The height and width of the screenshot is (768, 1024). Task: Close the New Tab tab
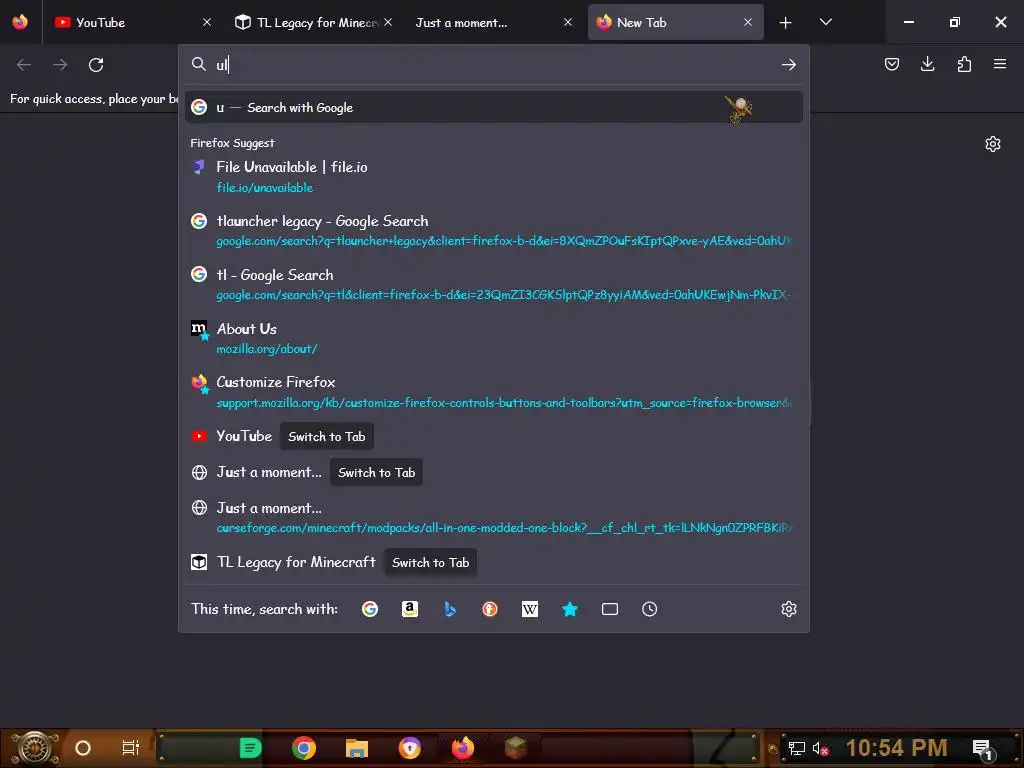[x=748, y=22]
